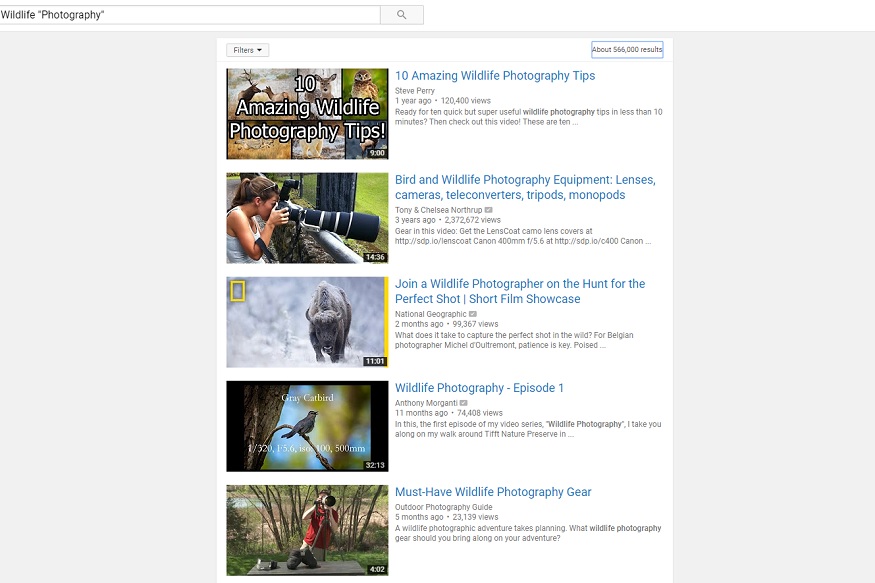Open bison thumbnail of National Geographic video

point(307,322)
